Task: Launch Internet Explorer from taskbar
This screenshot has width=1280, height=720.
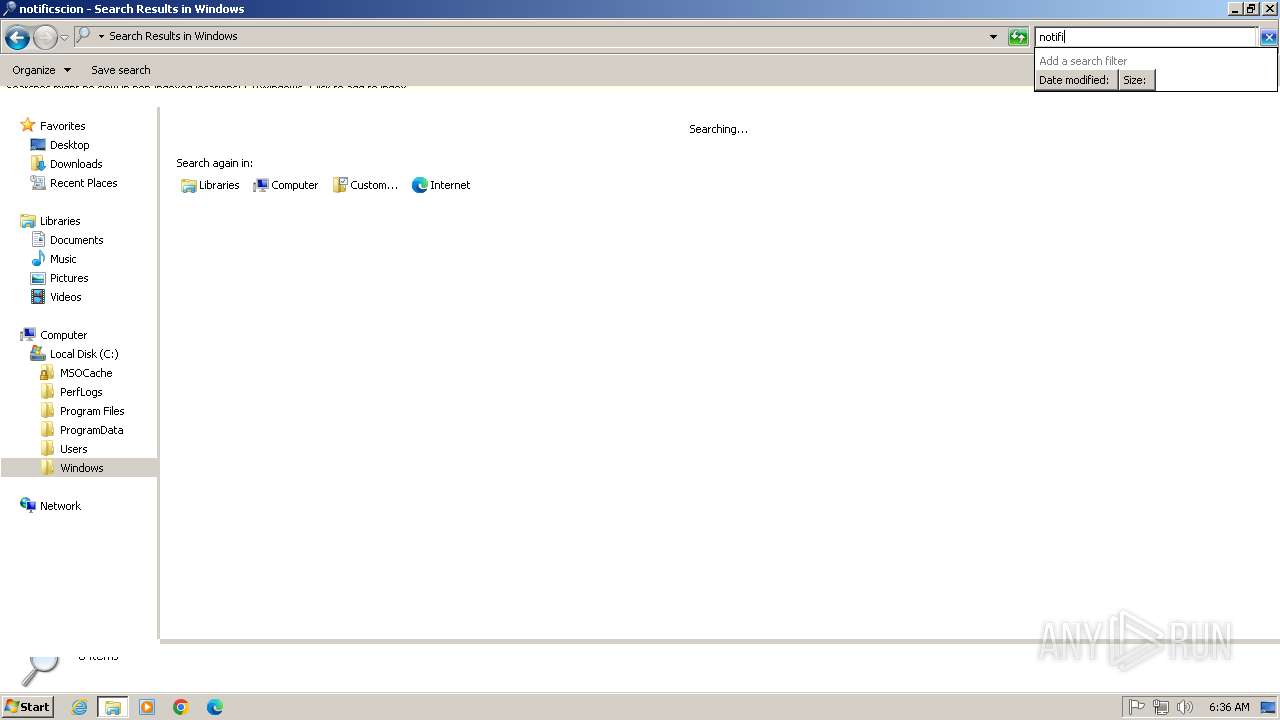Action: click(79, 707)
